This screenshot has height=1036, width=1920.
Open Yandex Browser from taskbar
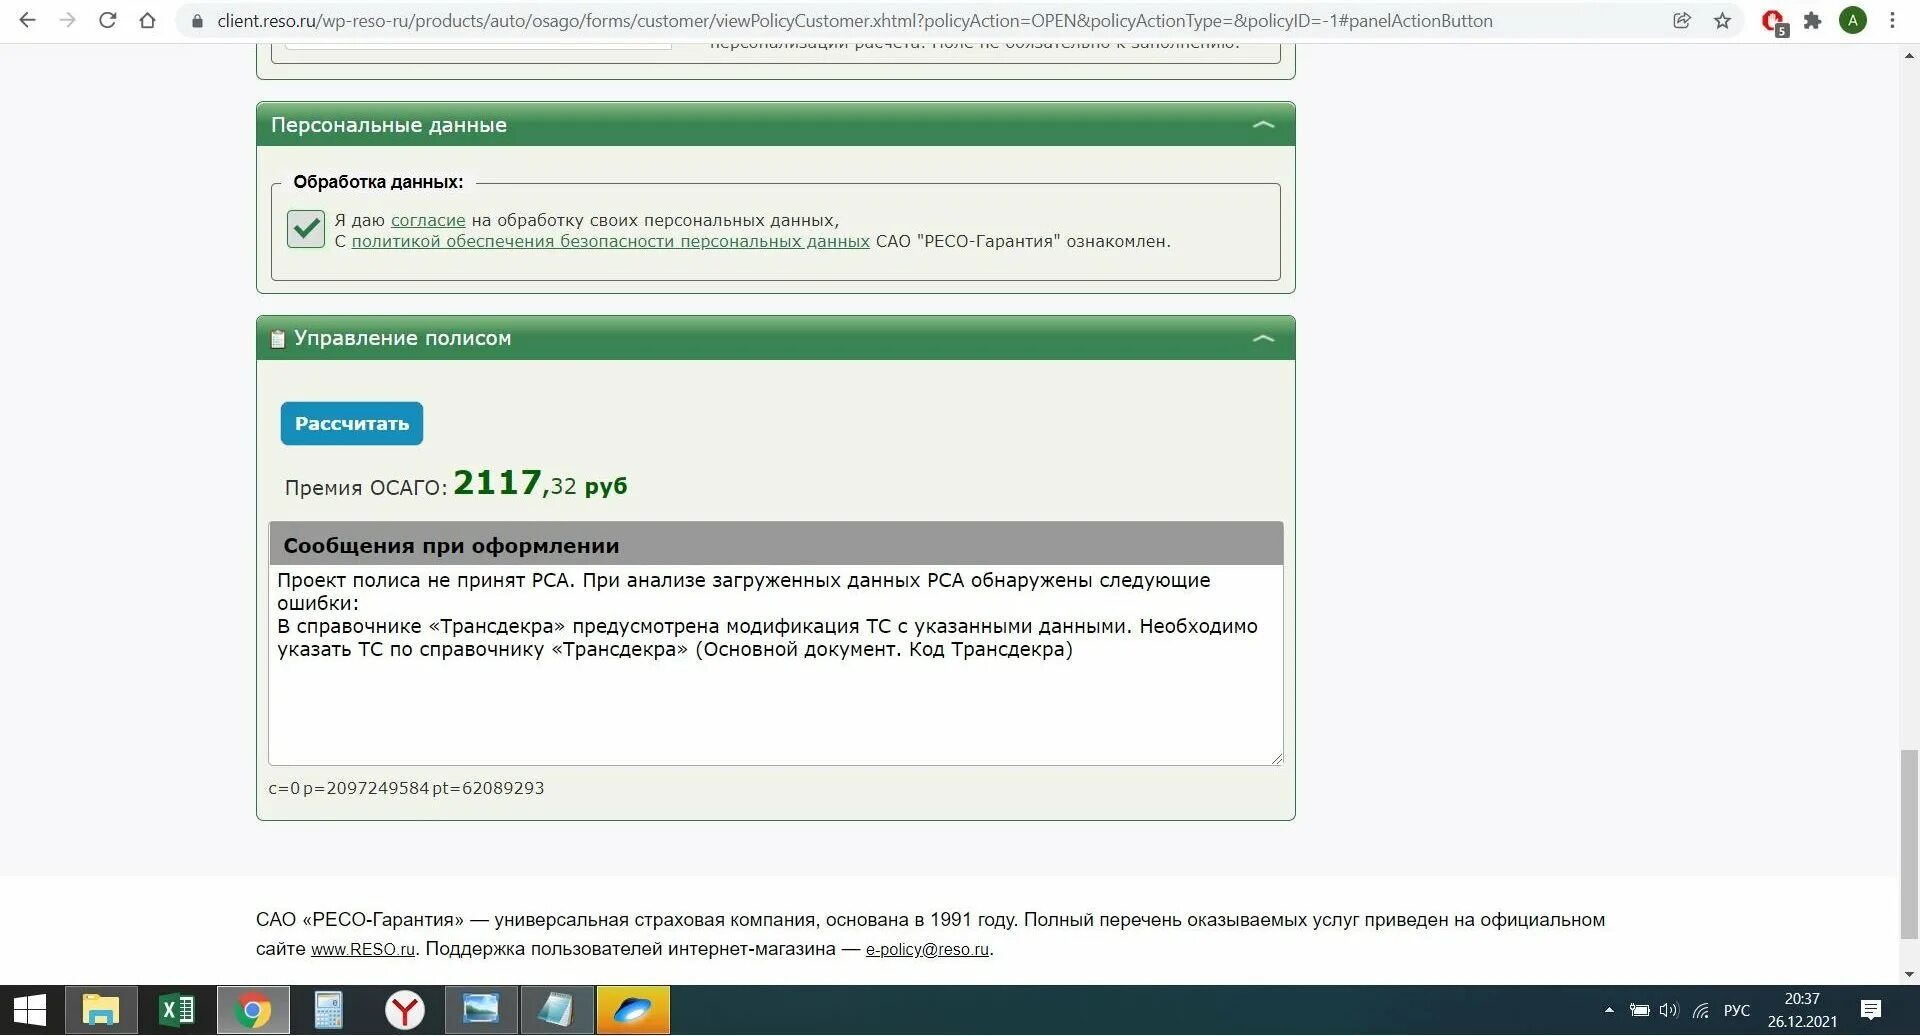(x=405, y=1011)
